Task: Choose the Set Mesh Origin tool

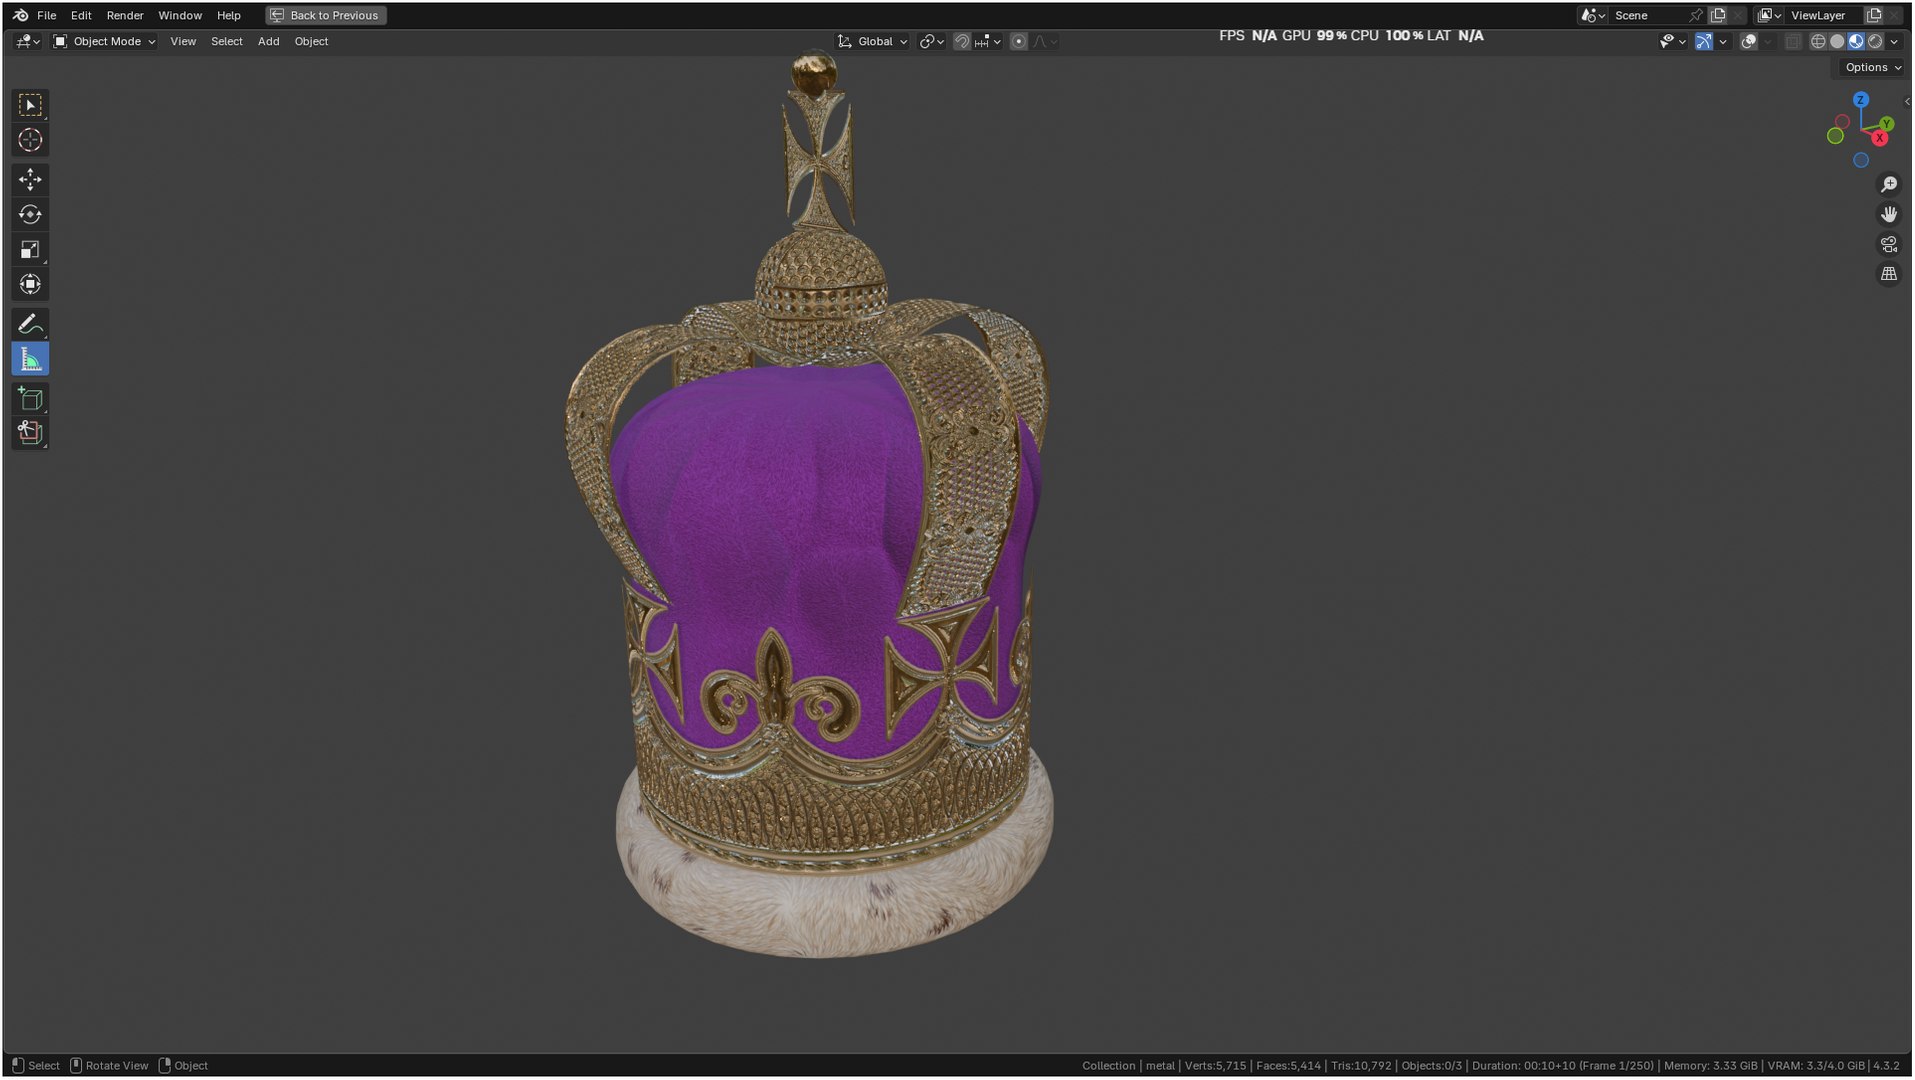Action: click(30, 433)
